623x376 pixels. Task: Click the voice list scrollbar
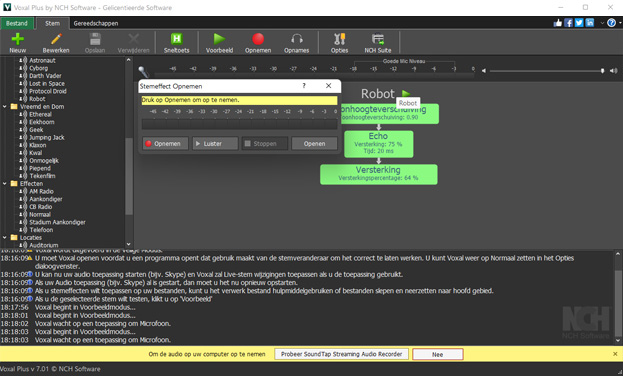click(129, 176)
